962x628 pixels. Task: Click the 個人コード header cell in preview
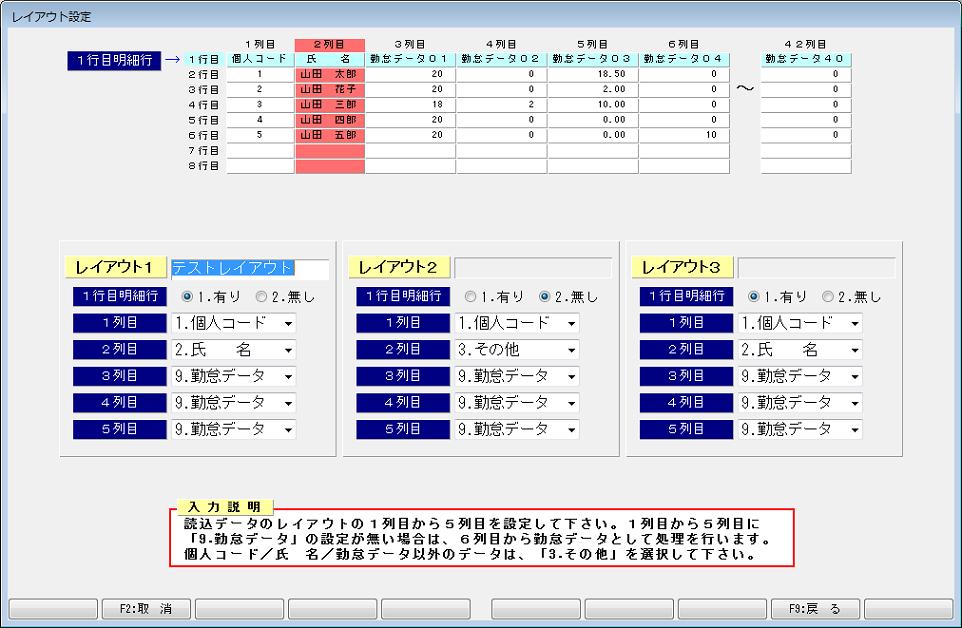(x=260, y=59)
